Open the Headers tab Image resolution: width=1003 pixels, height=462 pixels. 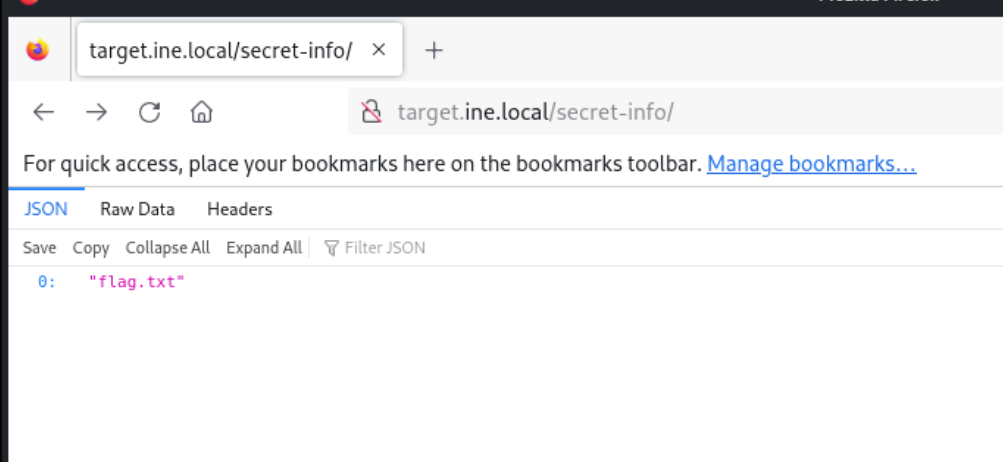point(239,209)
